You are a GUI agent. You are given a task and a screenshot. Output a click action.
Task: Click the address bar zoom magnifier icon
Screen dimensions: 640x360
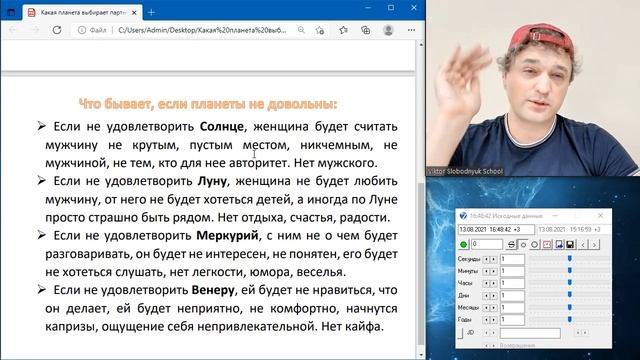tap(301, 30)
